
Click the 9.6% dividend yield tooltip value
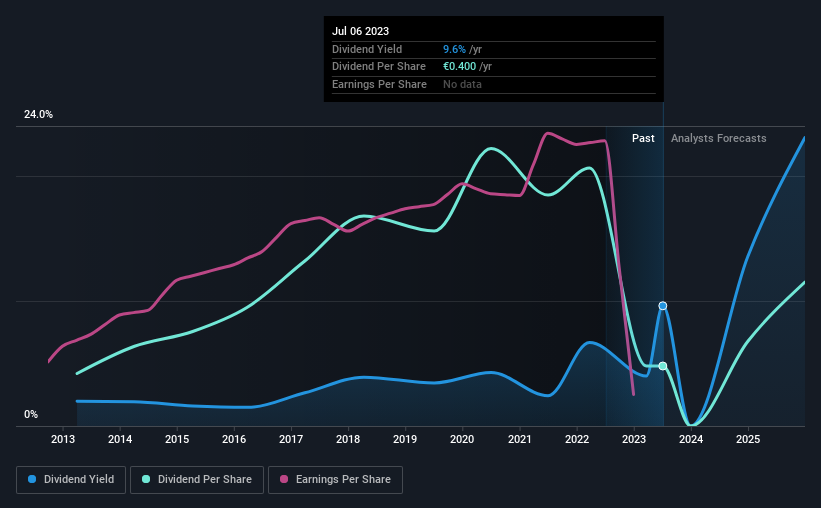[x=454, y=49]
